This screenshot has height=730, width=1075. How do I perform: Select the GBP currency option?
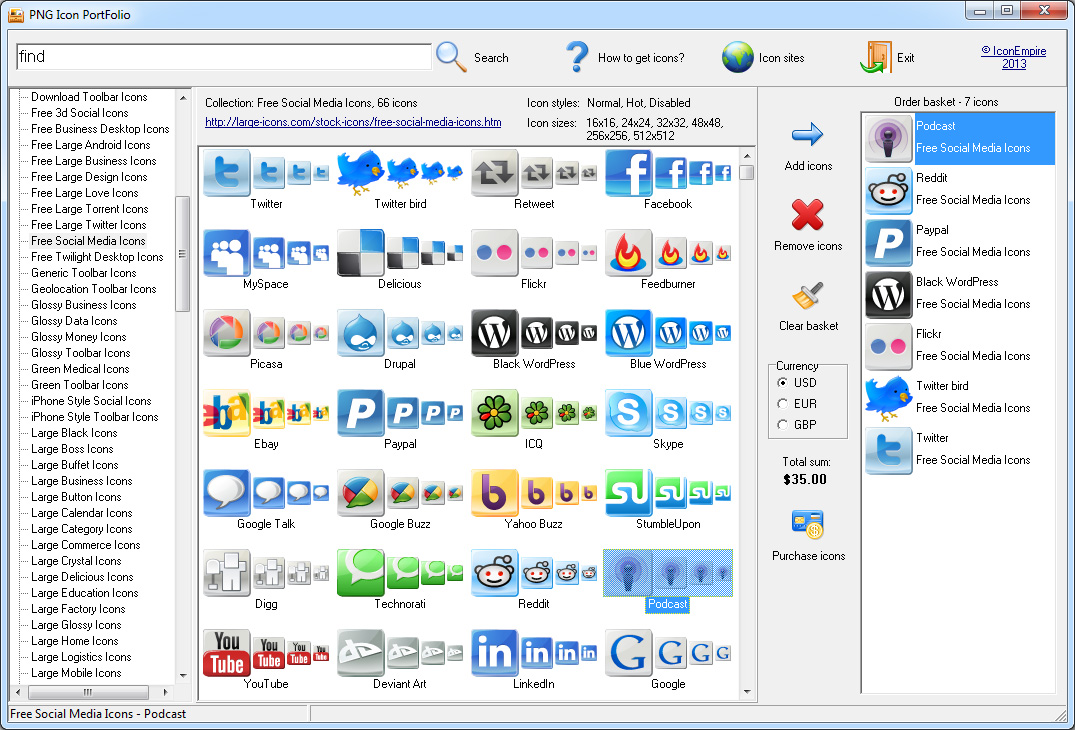[783, 425]
